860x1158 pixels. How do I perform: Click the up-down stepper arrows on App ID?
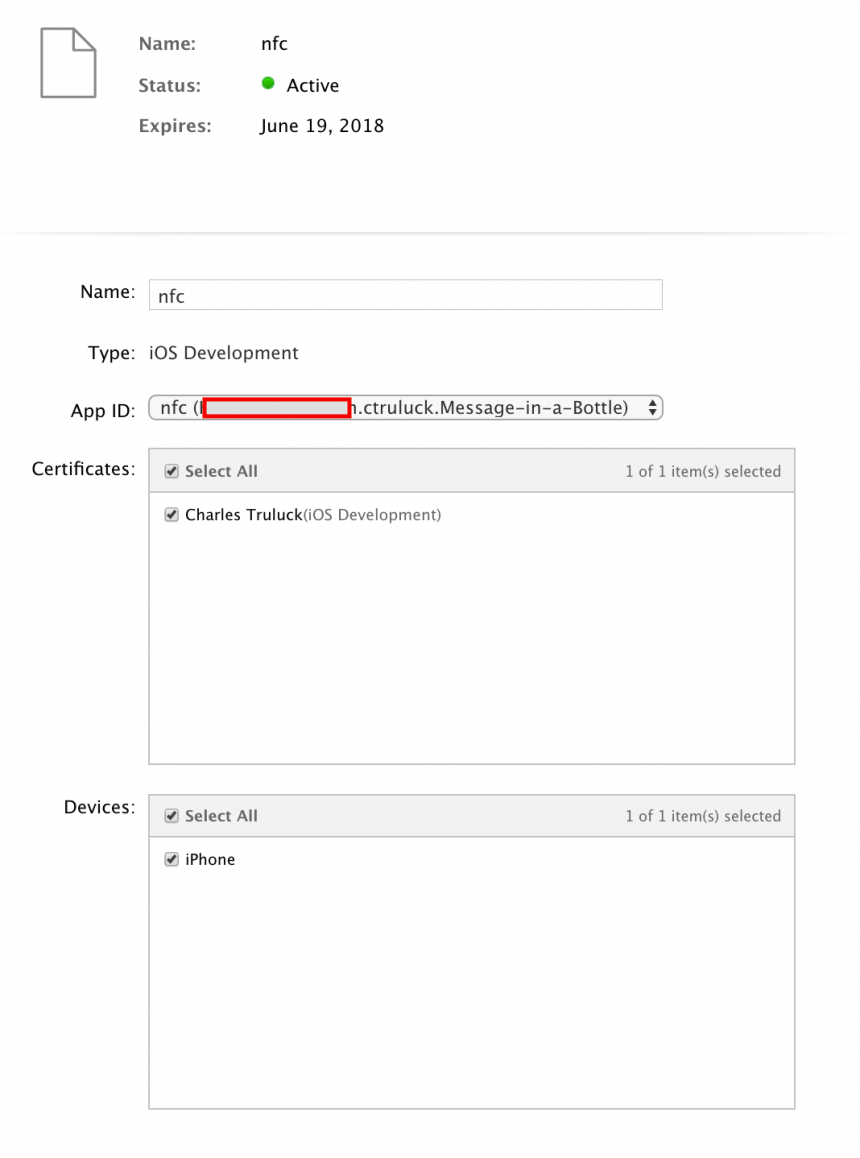pyautogui.click(x=651, y=407)
